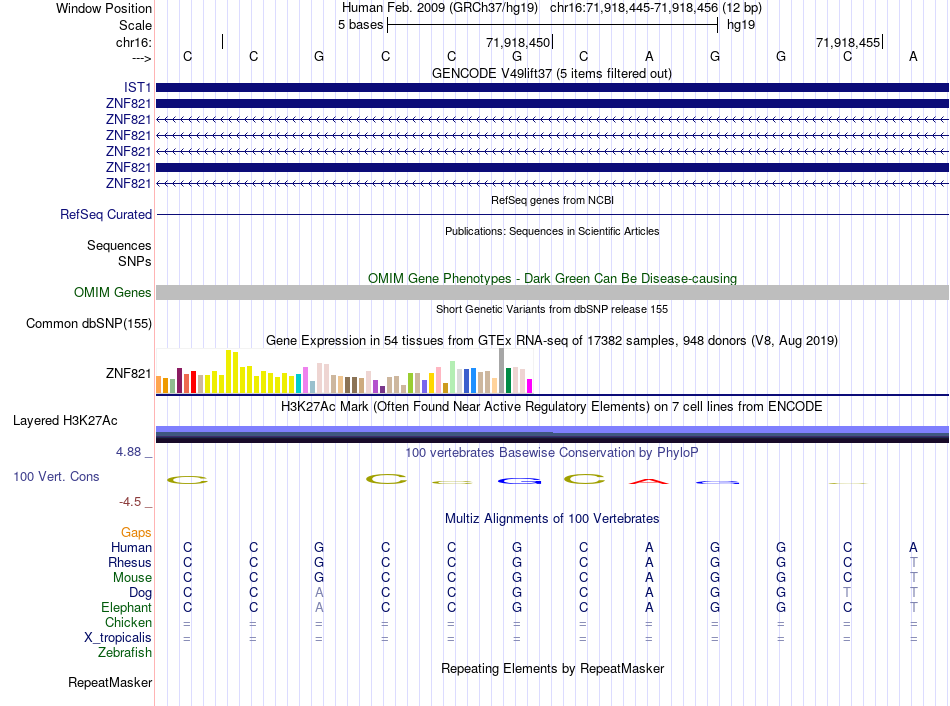The width and height of the screenshot is (950, 706).
Task: Click the 'chr16:71,918,445-71,918,456 (12 bp)' position text
Action: (x=656, y=8)
